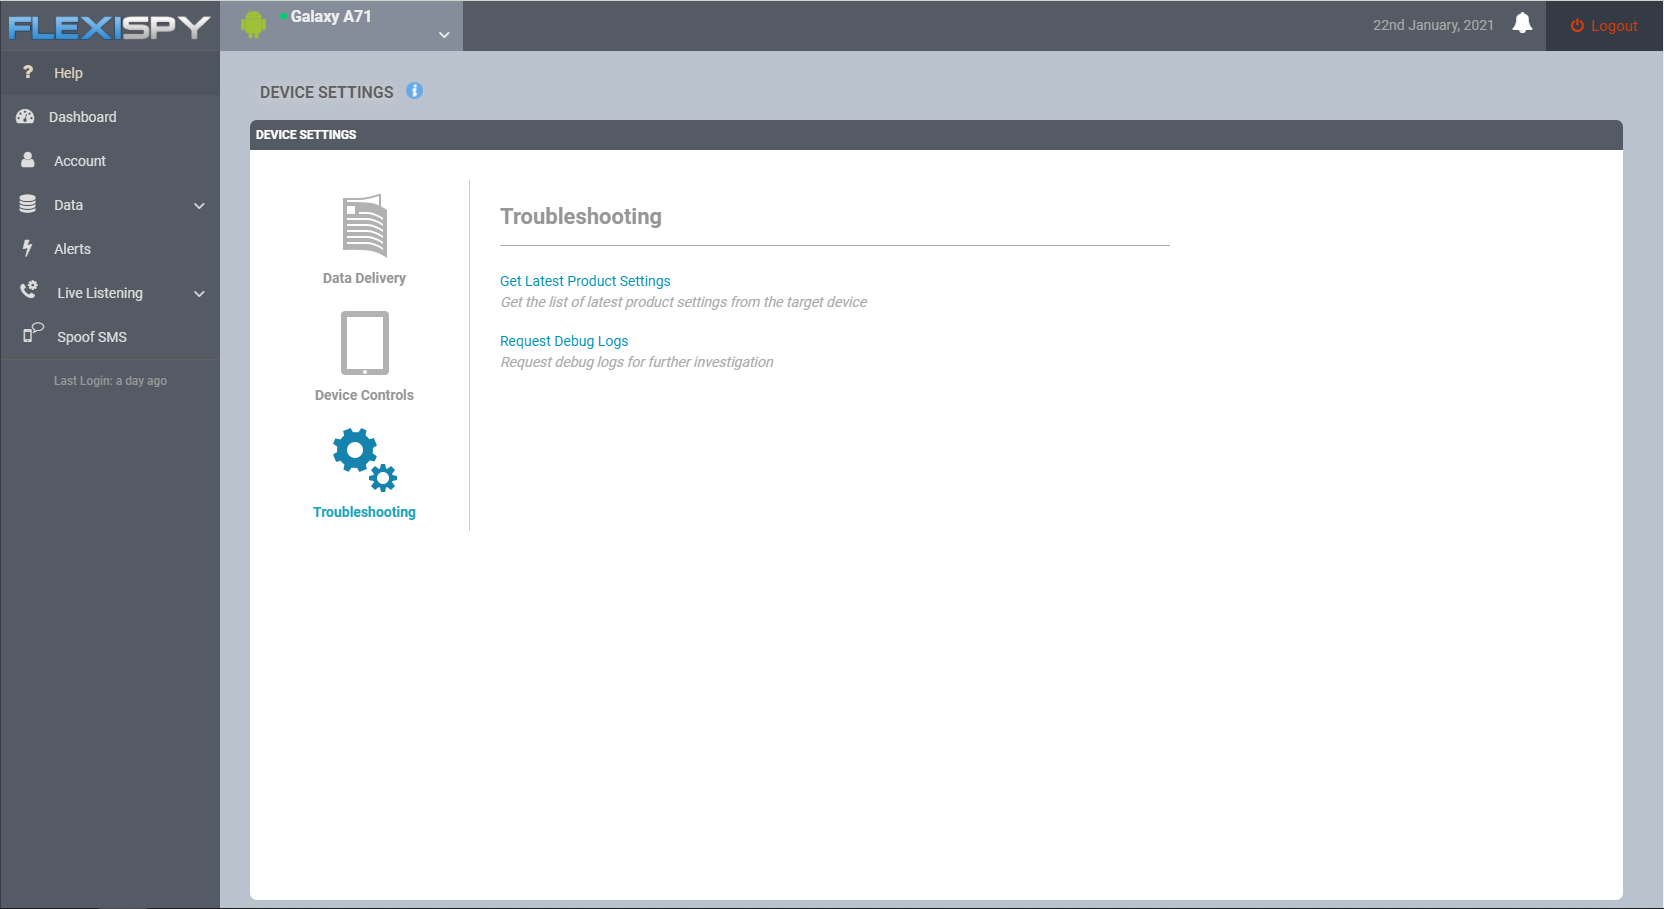
Task: Click the 22nd January, 2021 date
Action: click(1433, 25)
